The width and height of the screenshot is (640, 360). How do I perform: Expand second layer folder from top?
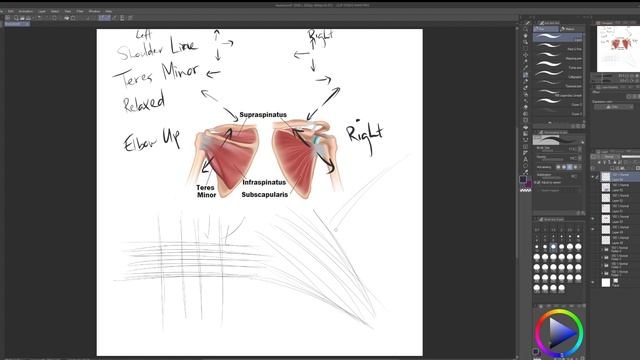click(x=602, y=257)
